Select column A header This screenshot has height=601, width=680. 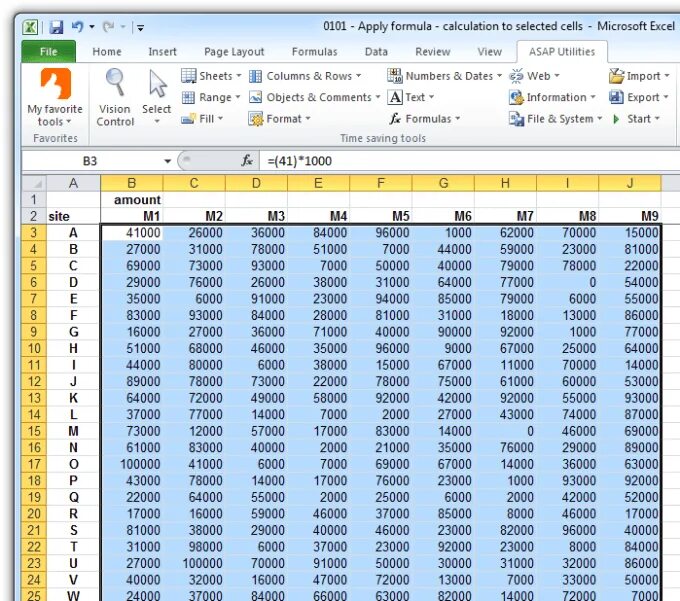pos(73,183)
